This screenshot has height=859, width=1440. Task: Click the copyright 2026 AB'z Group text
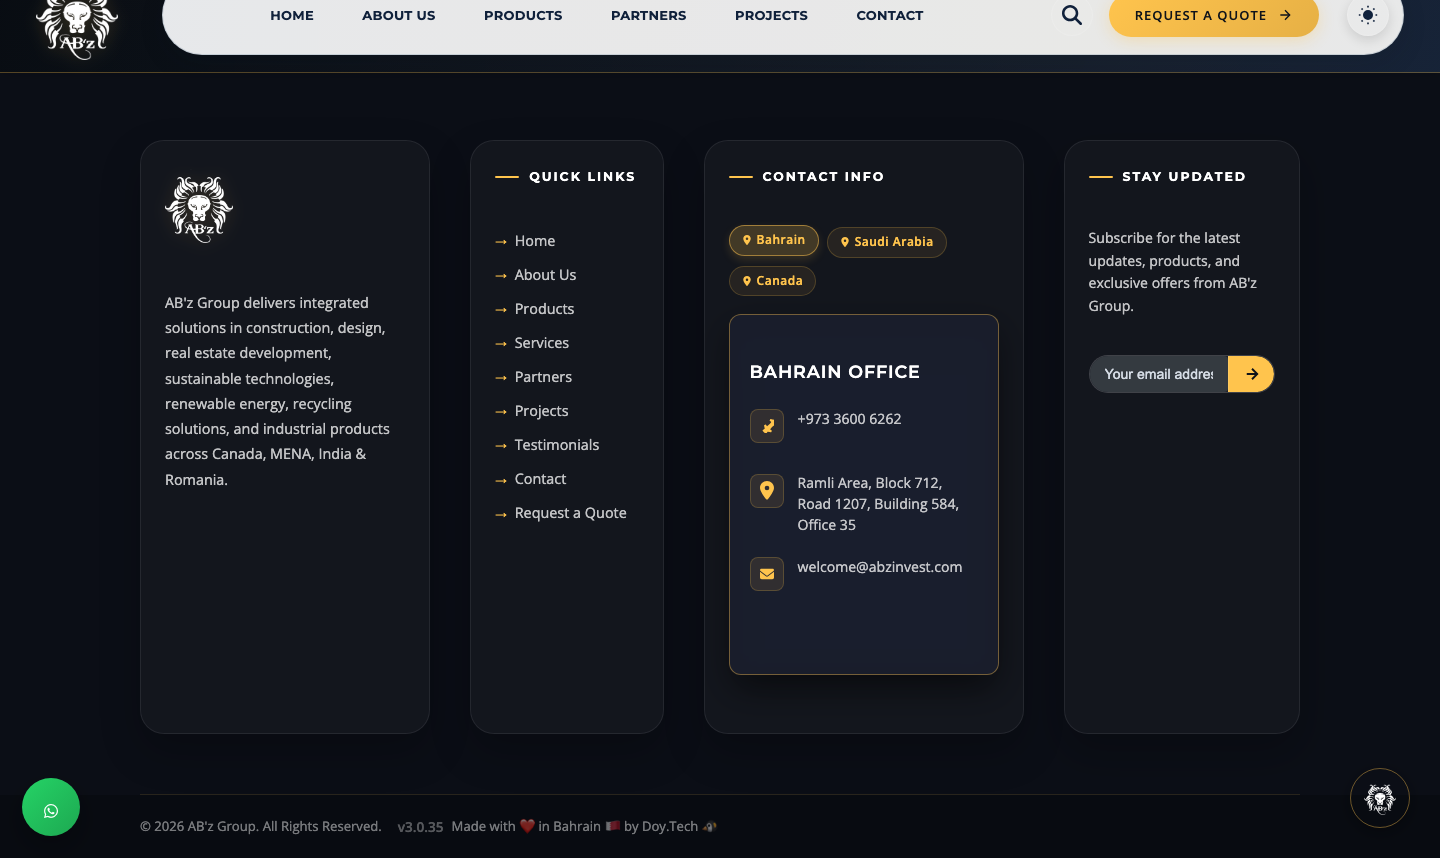pos(260,826)
